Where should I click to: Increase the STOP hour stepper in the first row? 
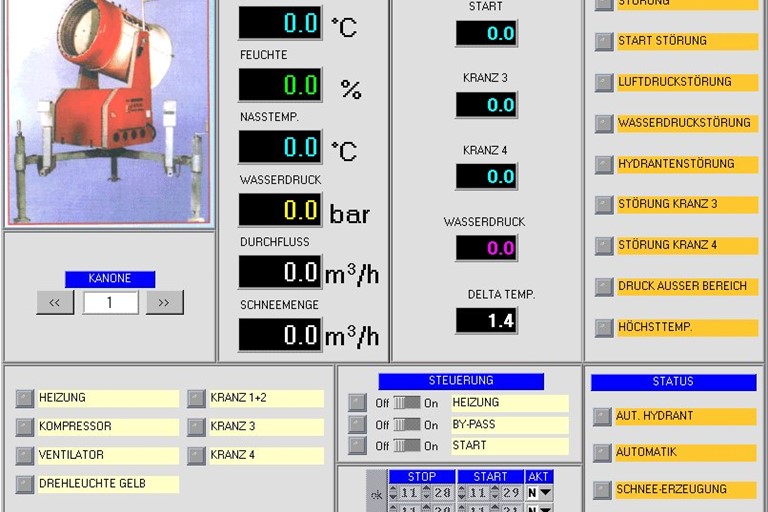click(394, 489)
